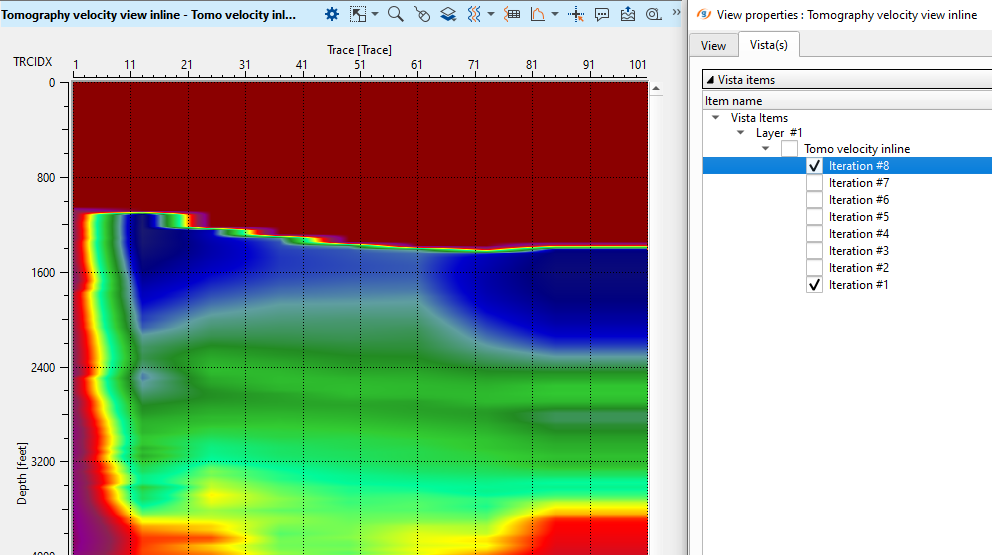Switch to the View tab

[x=713, y=45]
